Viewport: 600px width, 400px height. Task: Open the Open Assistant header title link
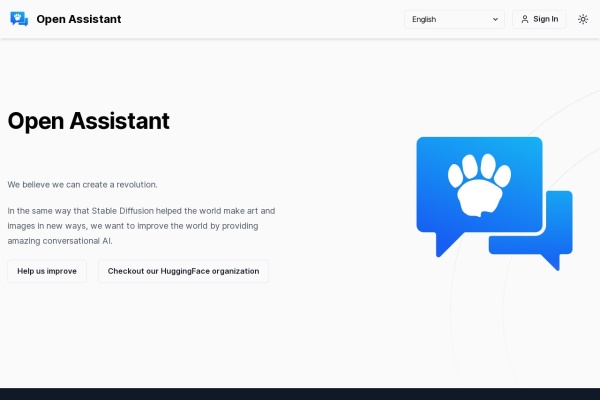(79, 19)
